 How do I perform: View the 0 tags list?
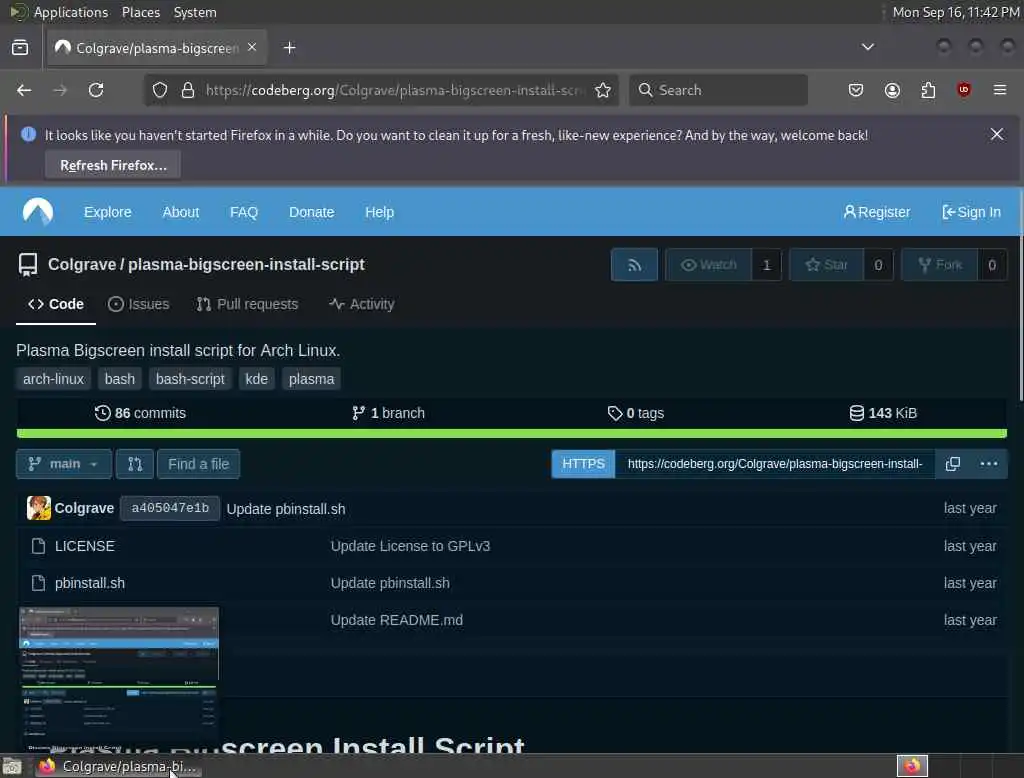point(635,413)
